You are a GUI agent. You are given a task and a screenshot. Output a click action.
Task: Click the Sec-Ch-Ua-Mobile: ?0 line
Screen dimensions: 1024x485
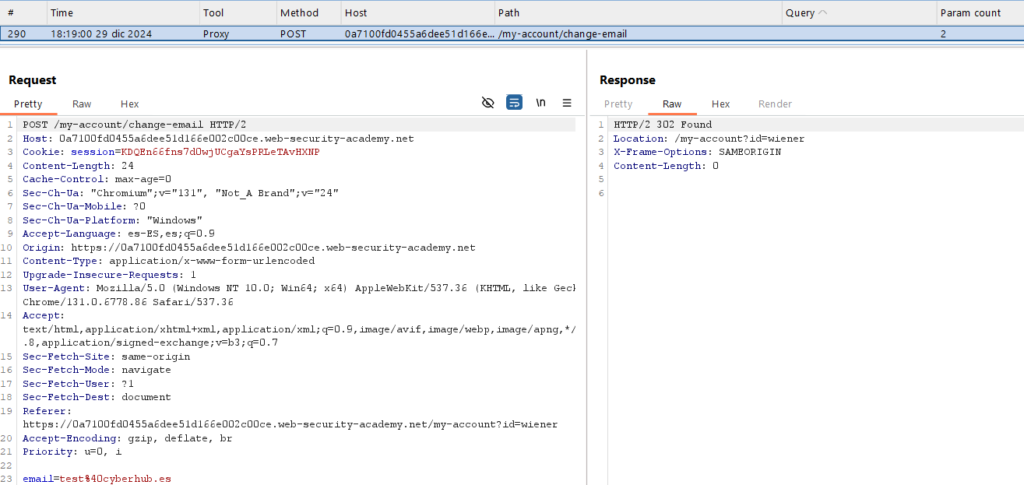pos(83,207)
